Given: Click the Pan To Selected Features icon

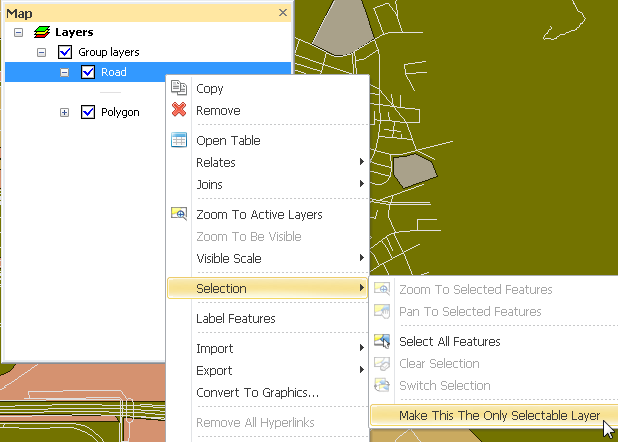Looking at the screenshot, I should [382, 311].
